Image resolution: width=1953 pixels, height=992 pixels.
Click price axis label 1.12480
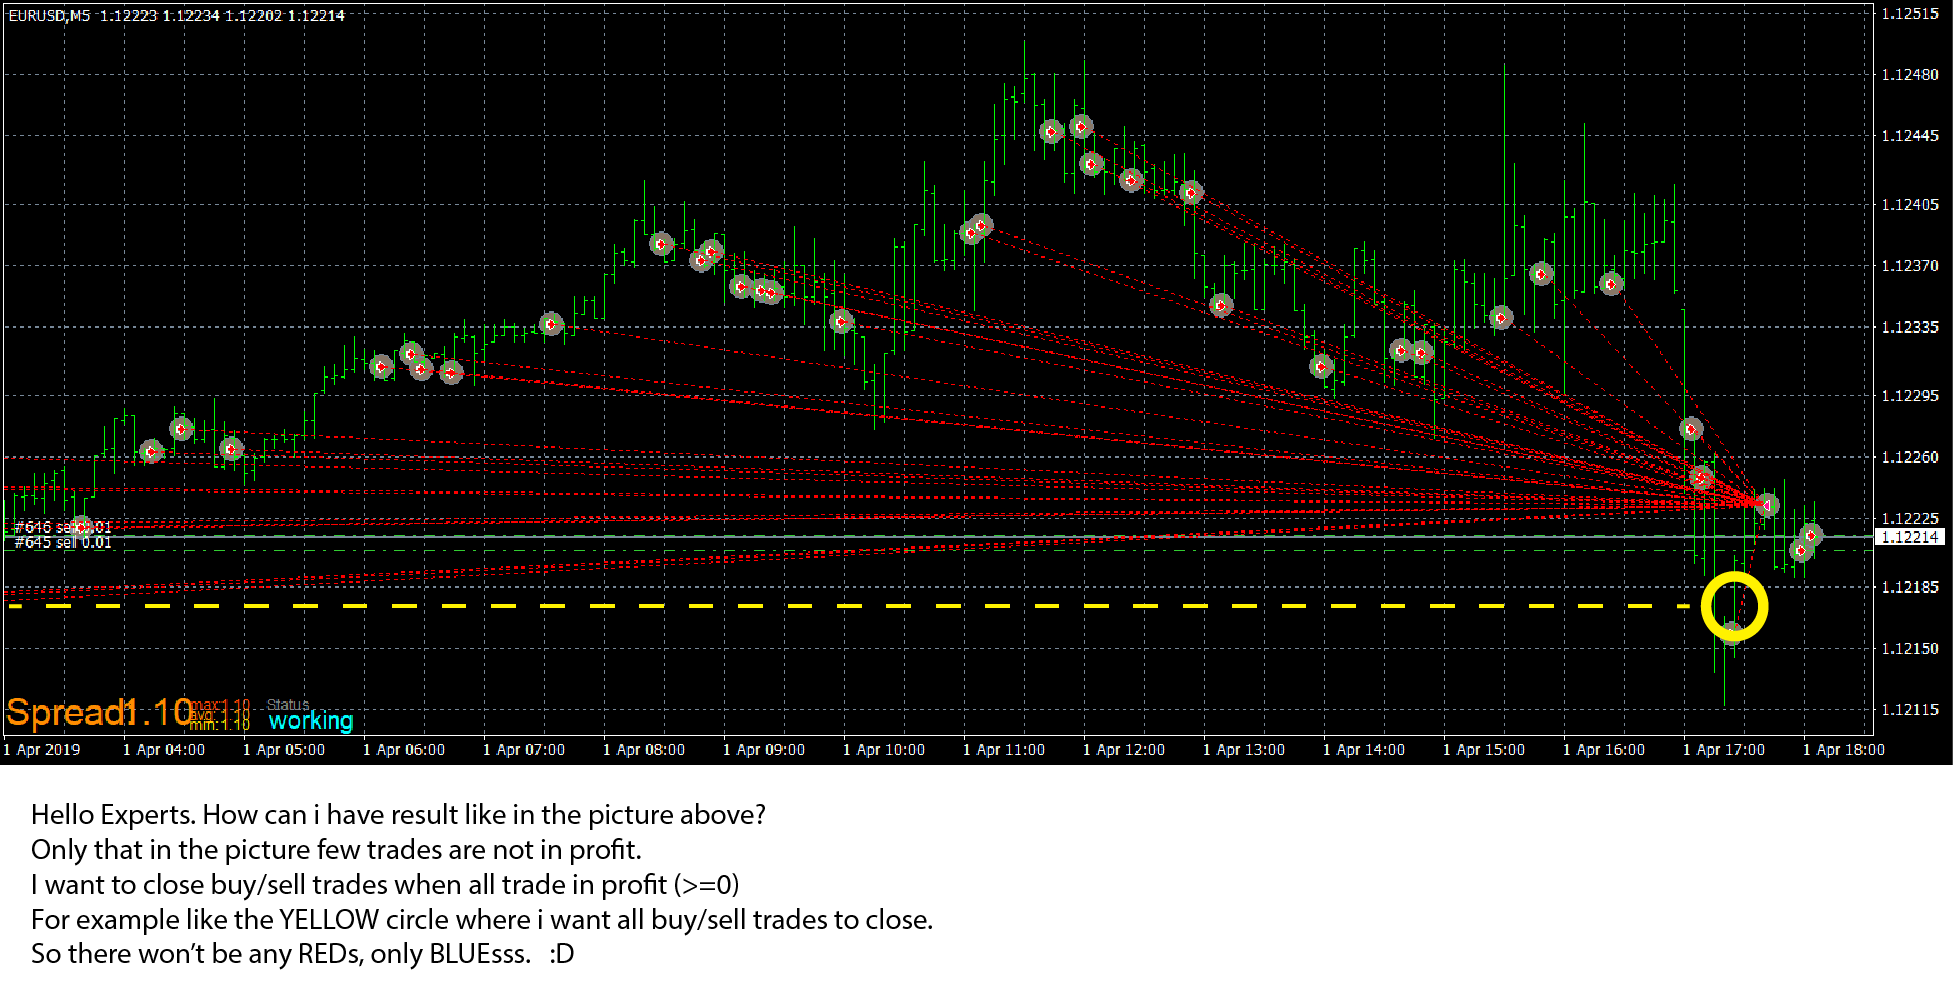click(1910, 75)
